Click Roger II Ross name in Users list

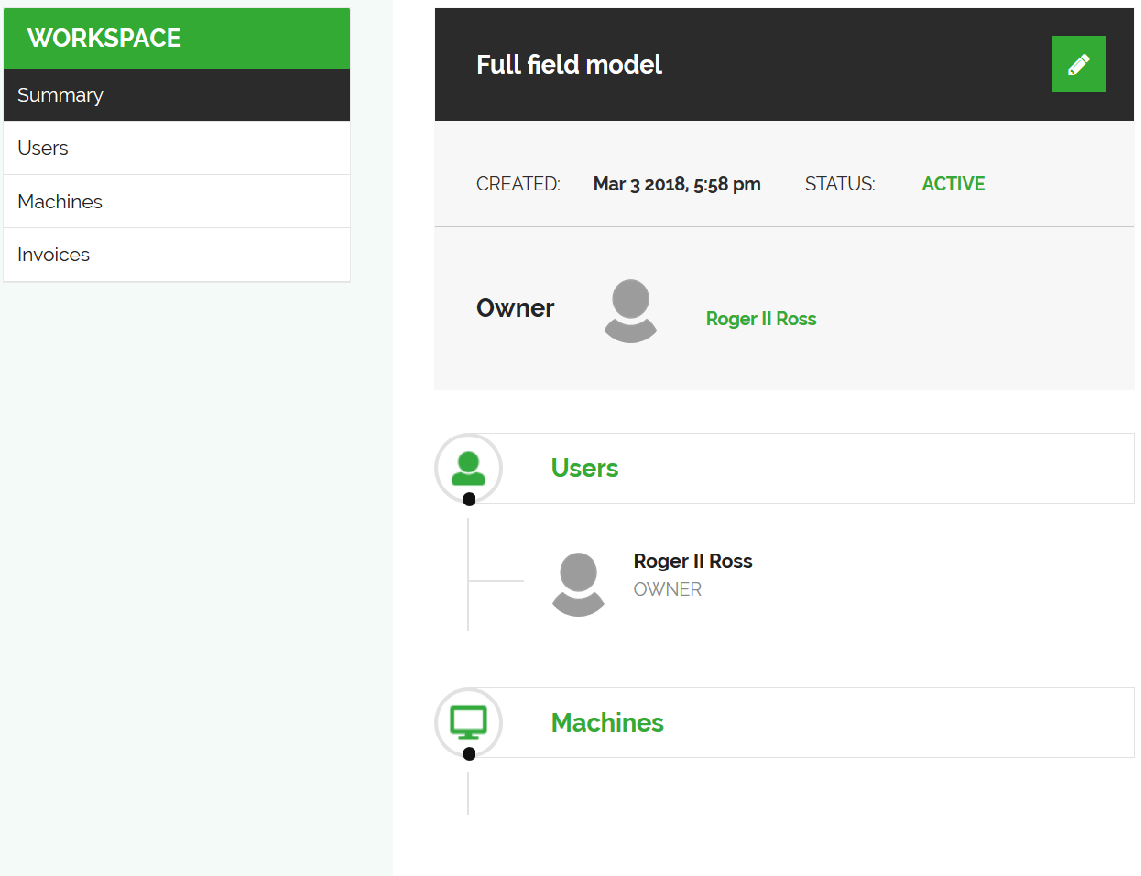tap(693, 561)
